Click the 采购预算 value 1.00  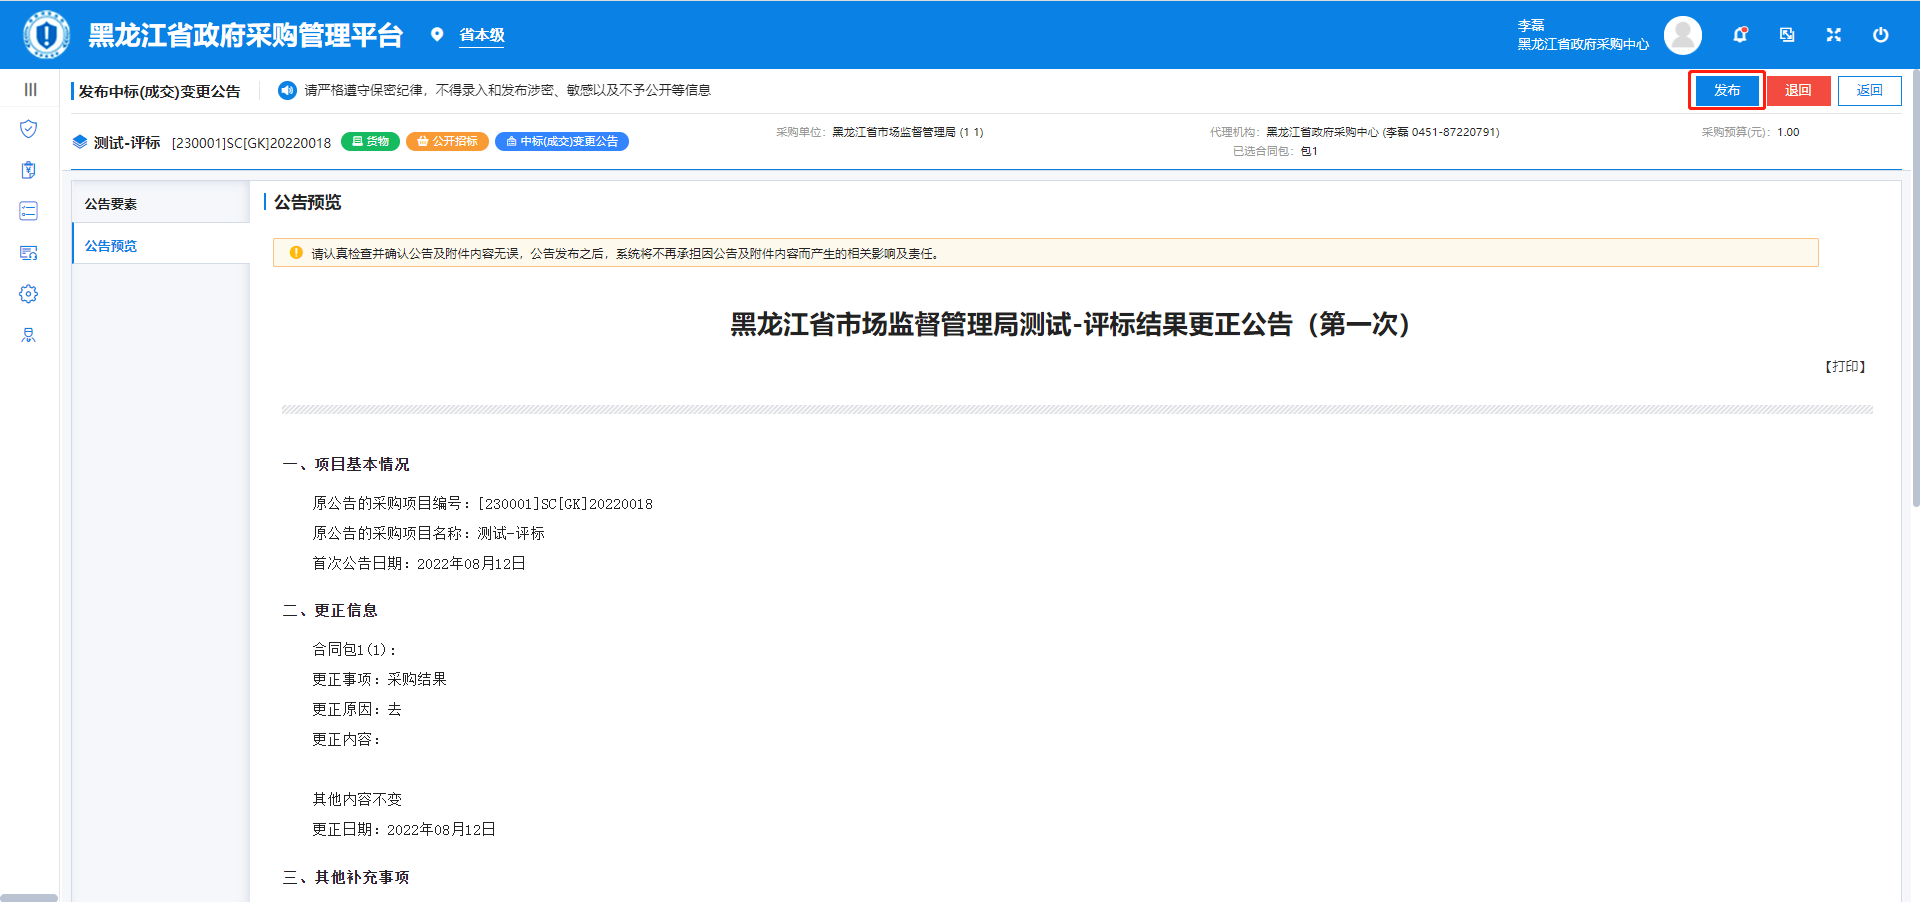(x=1788, y=132)
